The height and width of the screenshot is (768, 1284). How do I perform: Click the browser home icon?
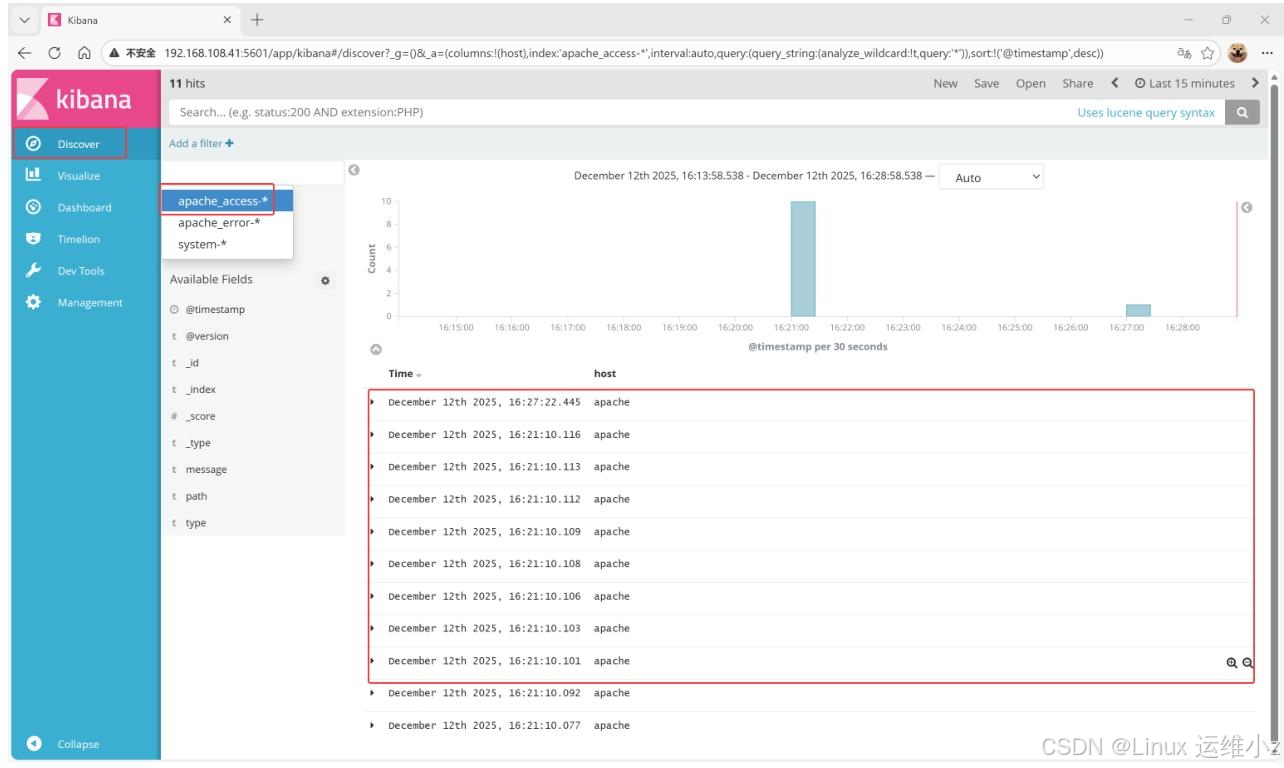(85, 53)
